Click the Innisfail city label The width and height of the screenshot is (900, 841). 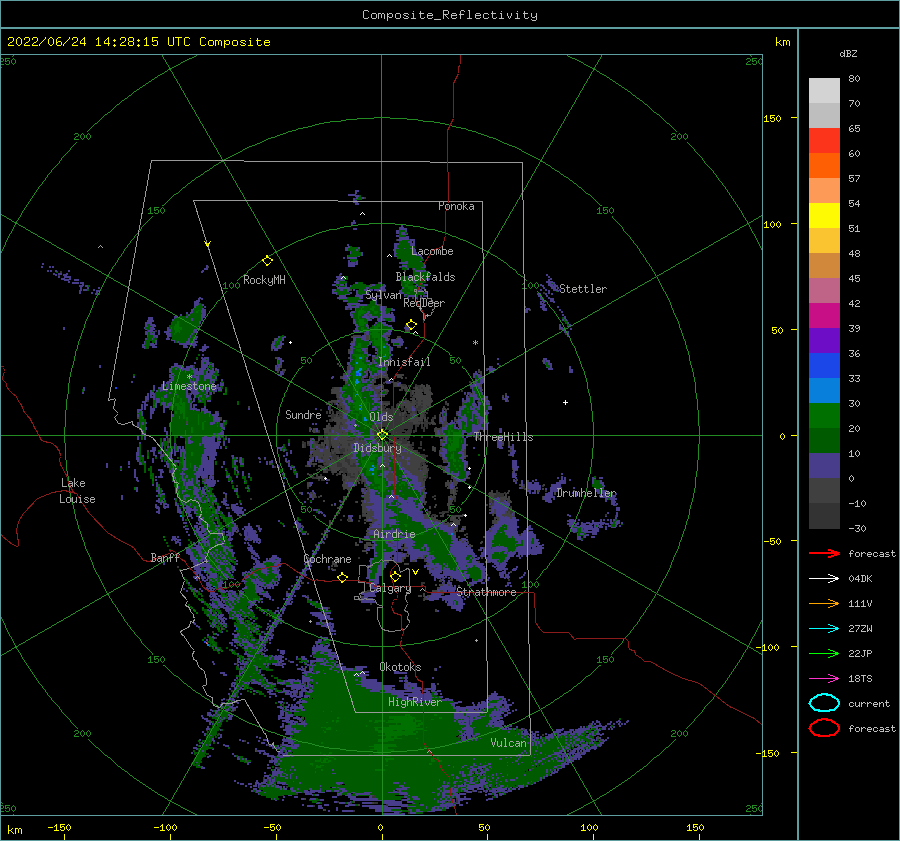point(404,362)
